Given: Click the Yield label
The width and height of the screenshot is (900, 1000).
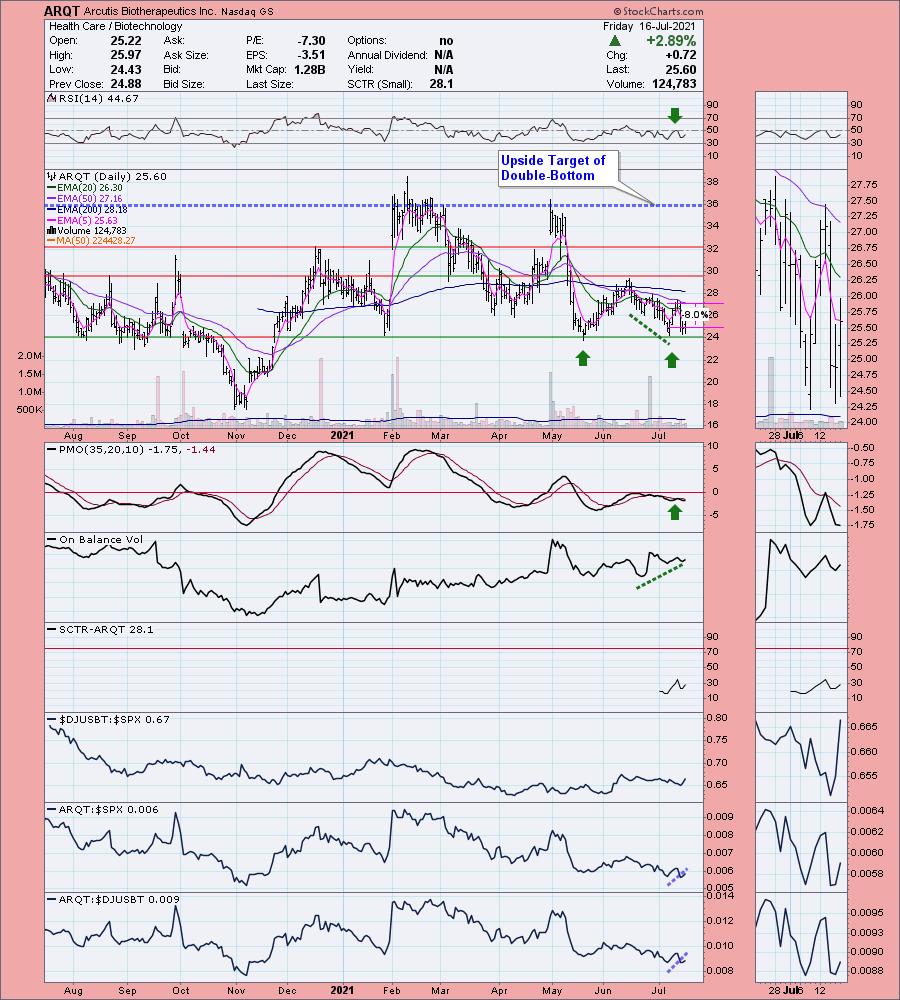Looking at the screenshot, I should click(361, 70).
